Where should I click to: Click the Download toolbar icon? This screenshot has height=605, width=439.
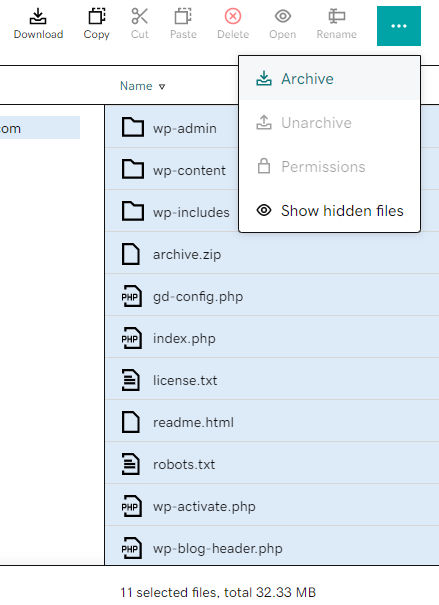pyautogui.click(x=38, y=17)
